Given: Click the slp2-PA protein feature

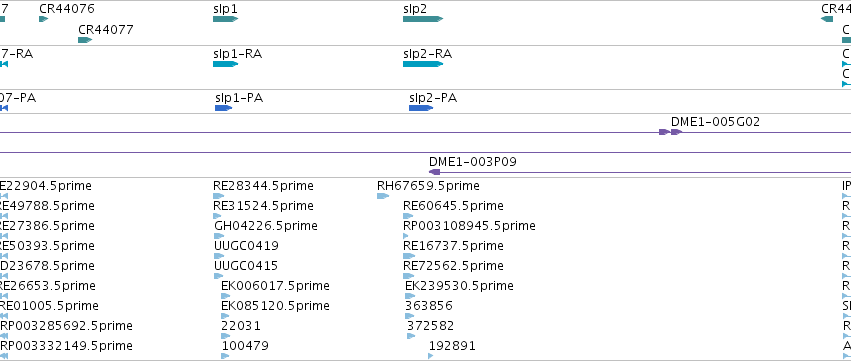Looking at the screenshot, I should tap(421, 108).
